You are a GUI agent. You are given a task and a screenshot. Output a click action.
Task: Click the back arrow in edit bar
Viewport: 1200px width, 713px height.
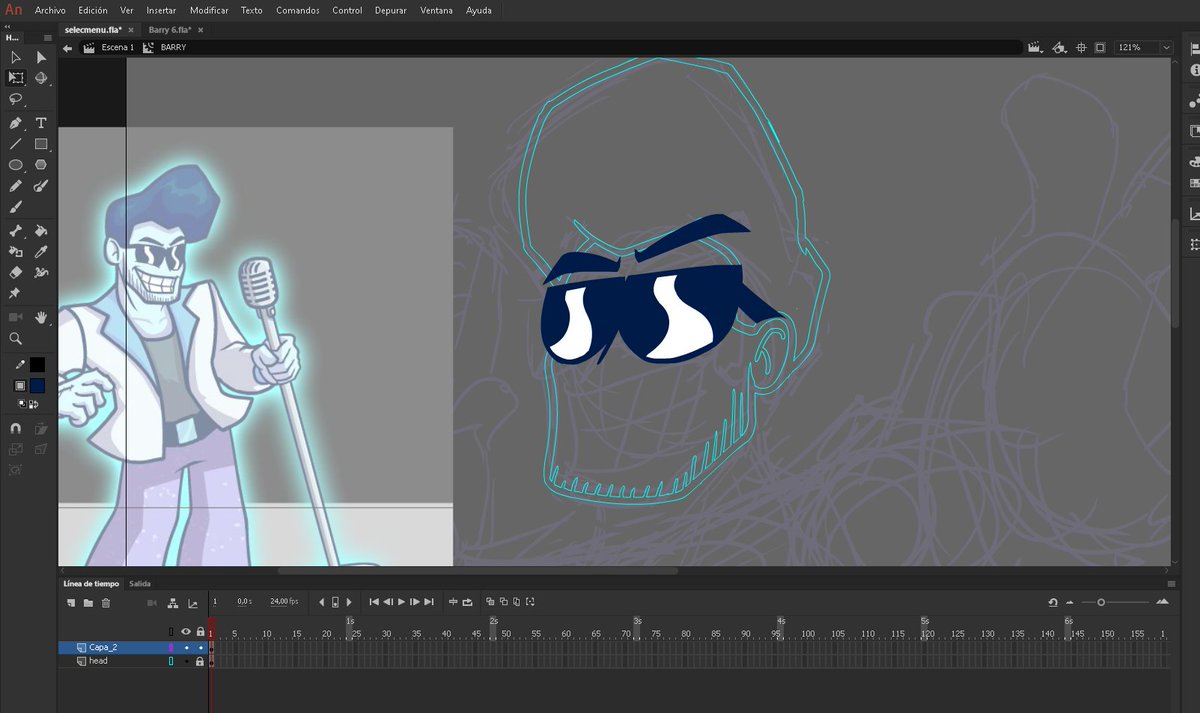67,47
